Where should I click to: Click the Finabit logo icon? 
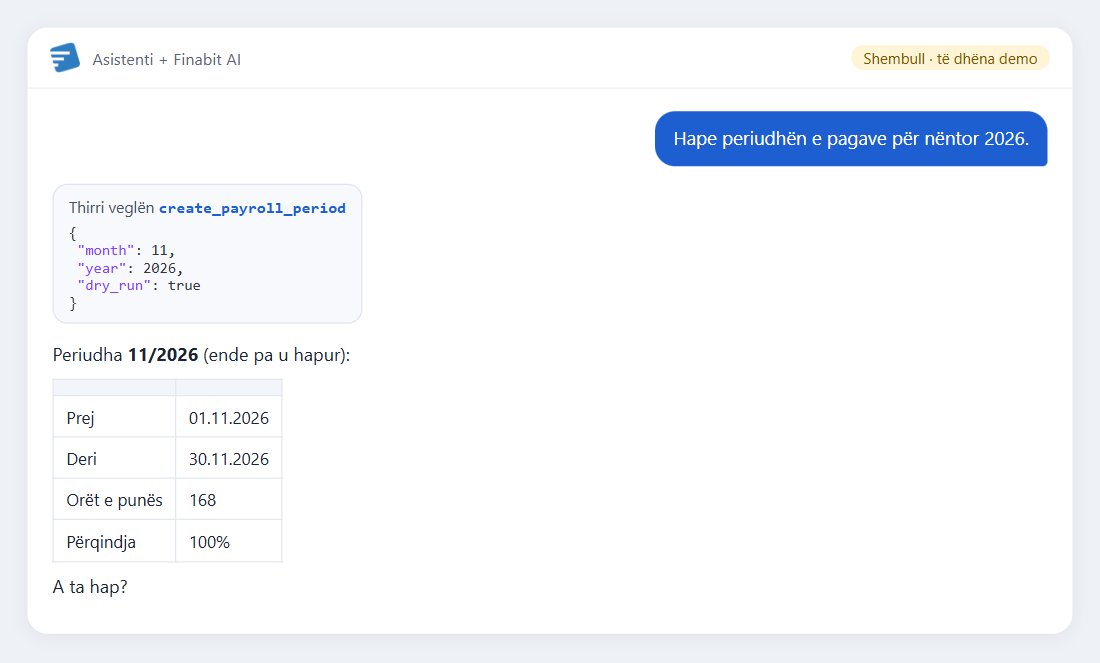(x=65, y=58)
